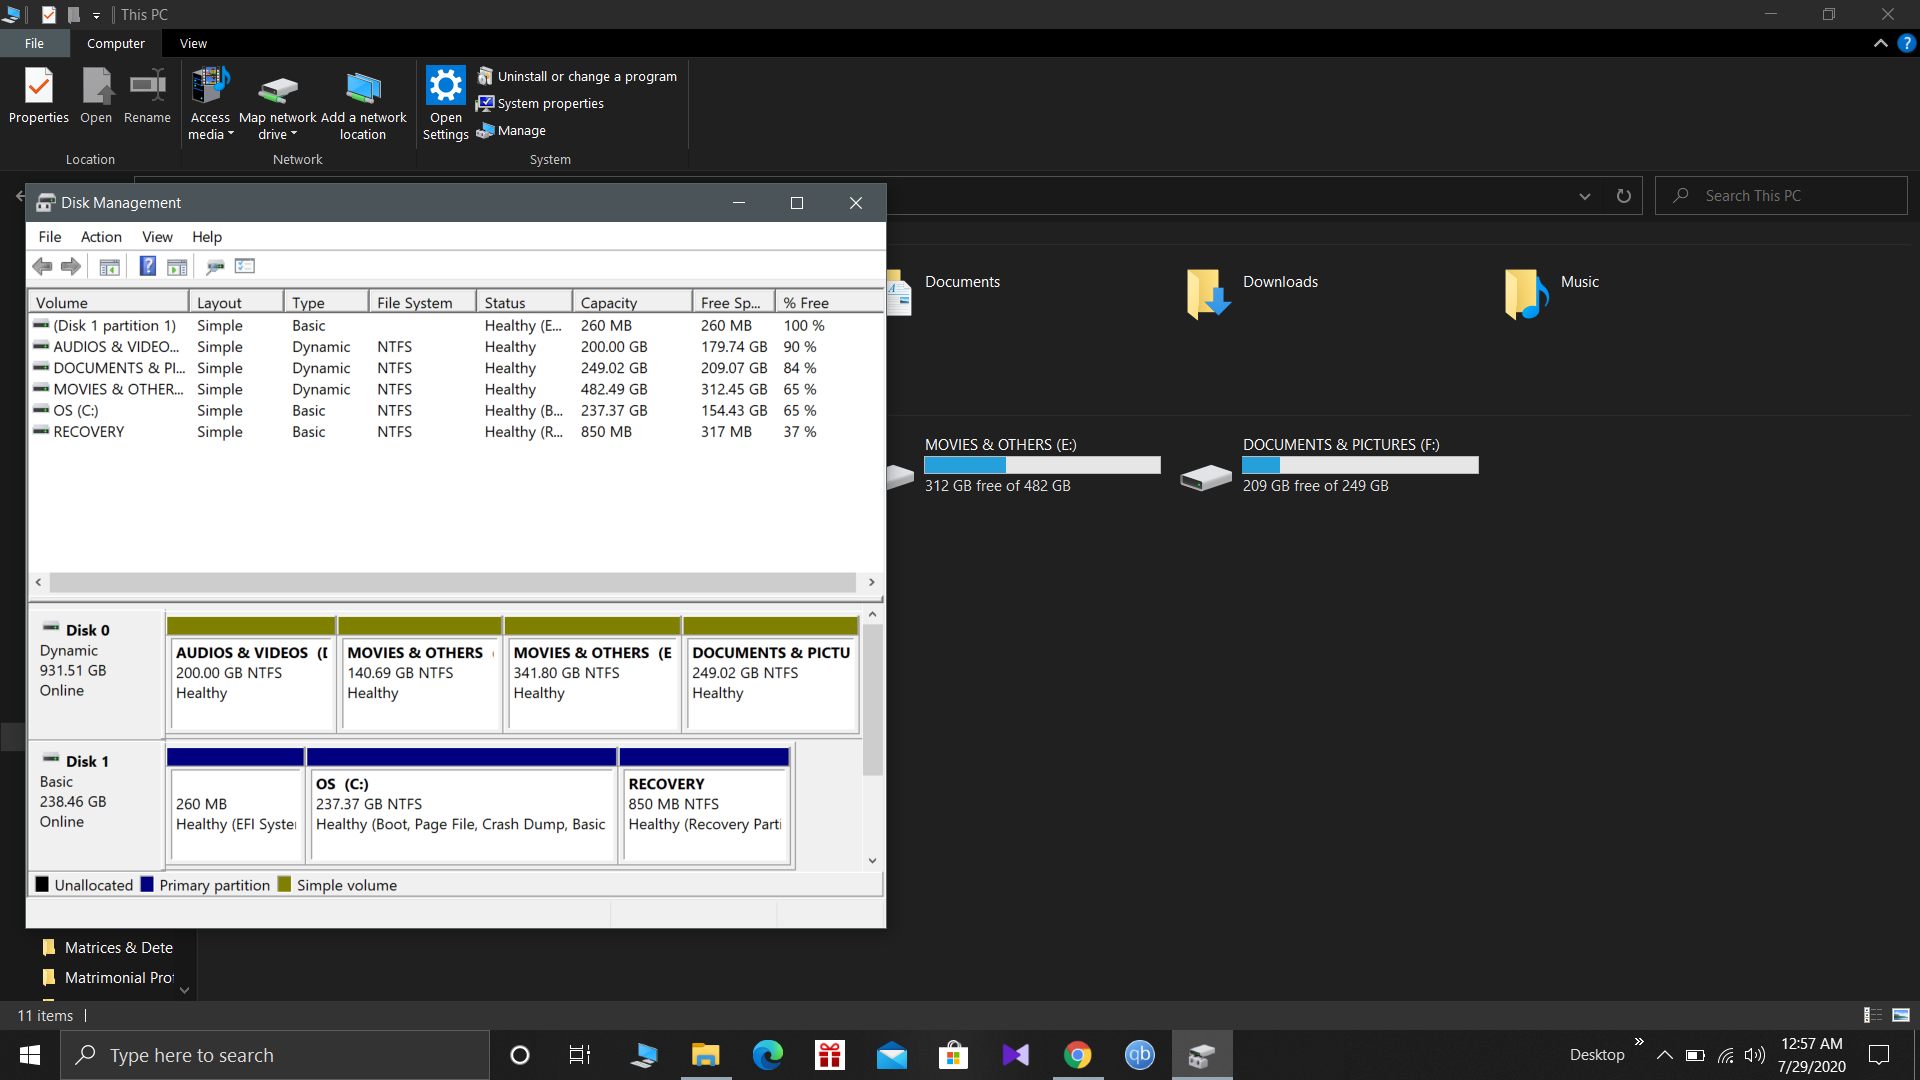Open the address bar history dropdown
Viewport: 1920px width, 1080px height.
click(x=1585, y=196)
